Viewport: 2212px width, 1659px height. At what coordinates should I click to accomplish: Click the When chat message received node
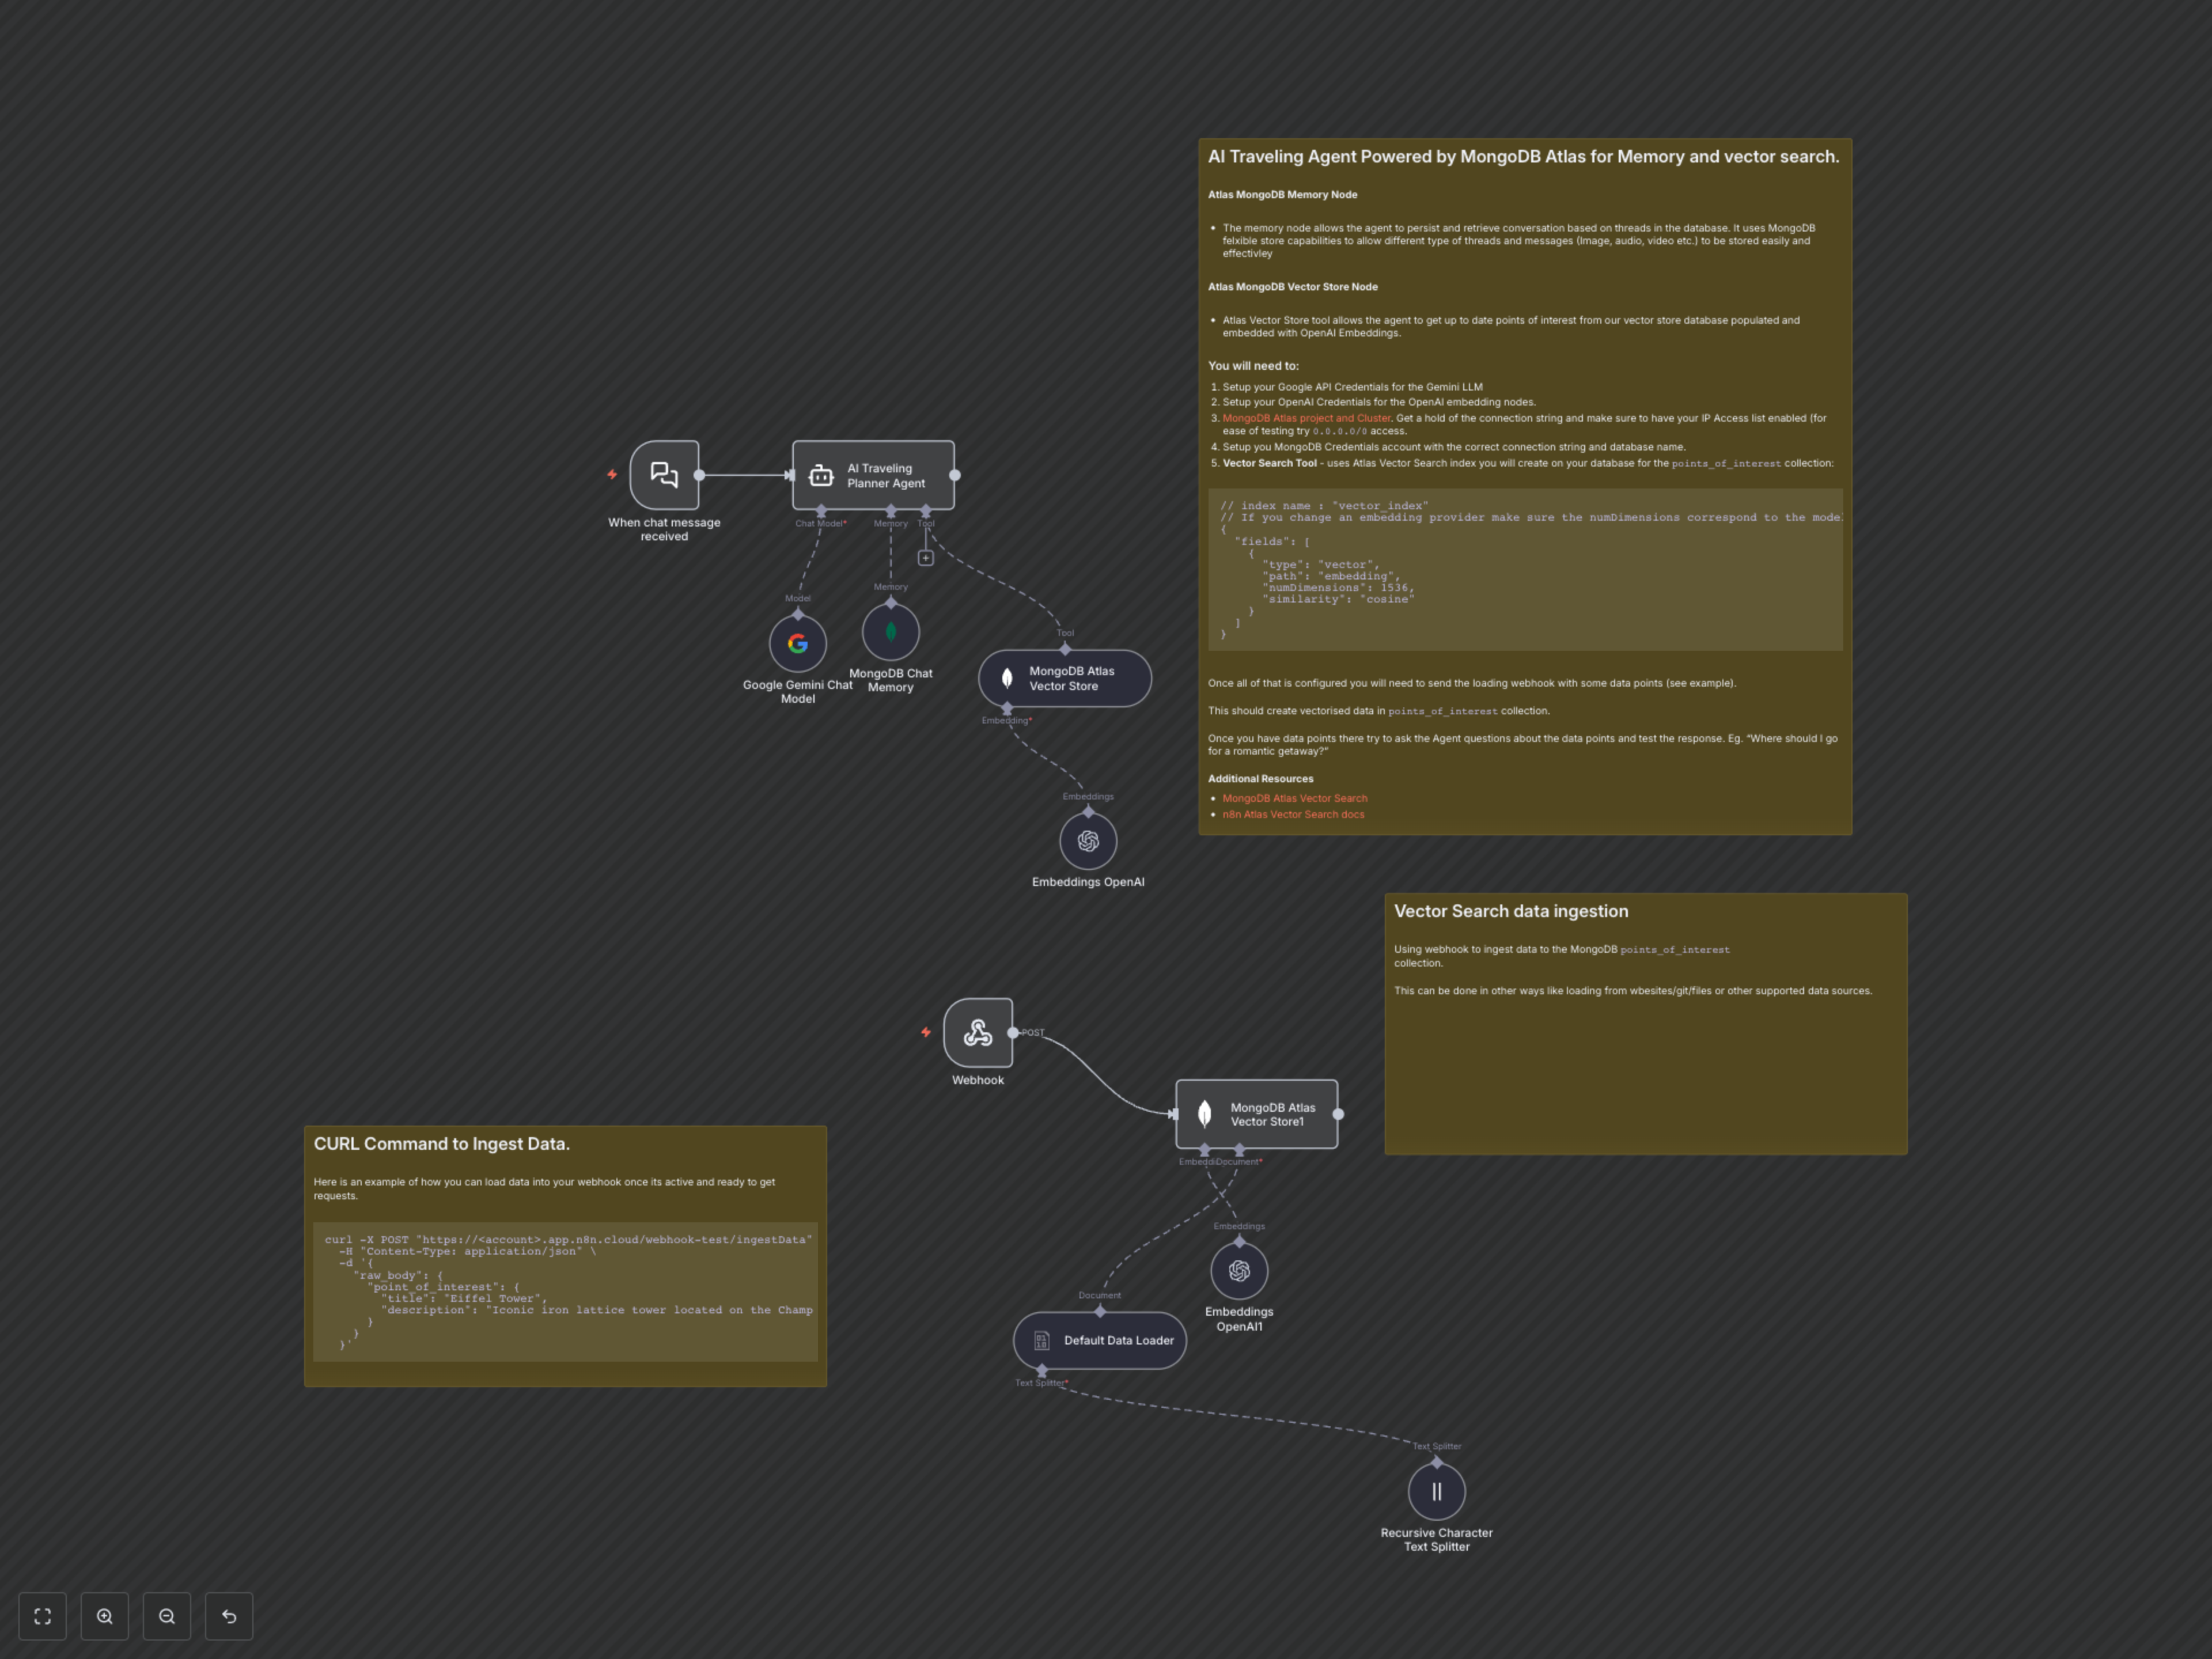664,475
